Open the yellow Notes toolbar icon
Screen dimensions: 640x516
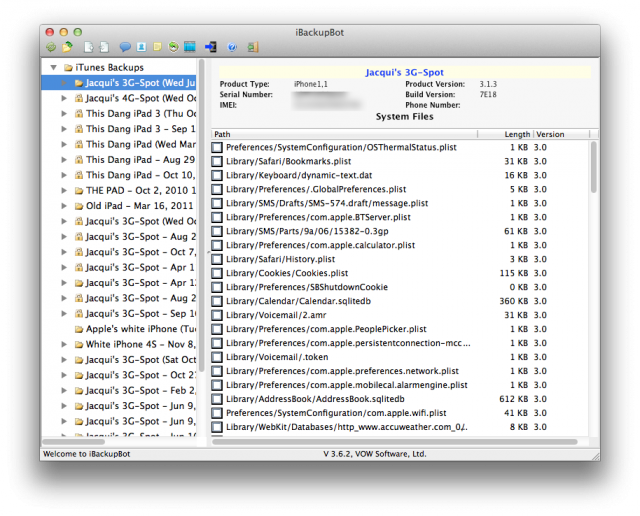coord(158,47)
